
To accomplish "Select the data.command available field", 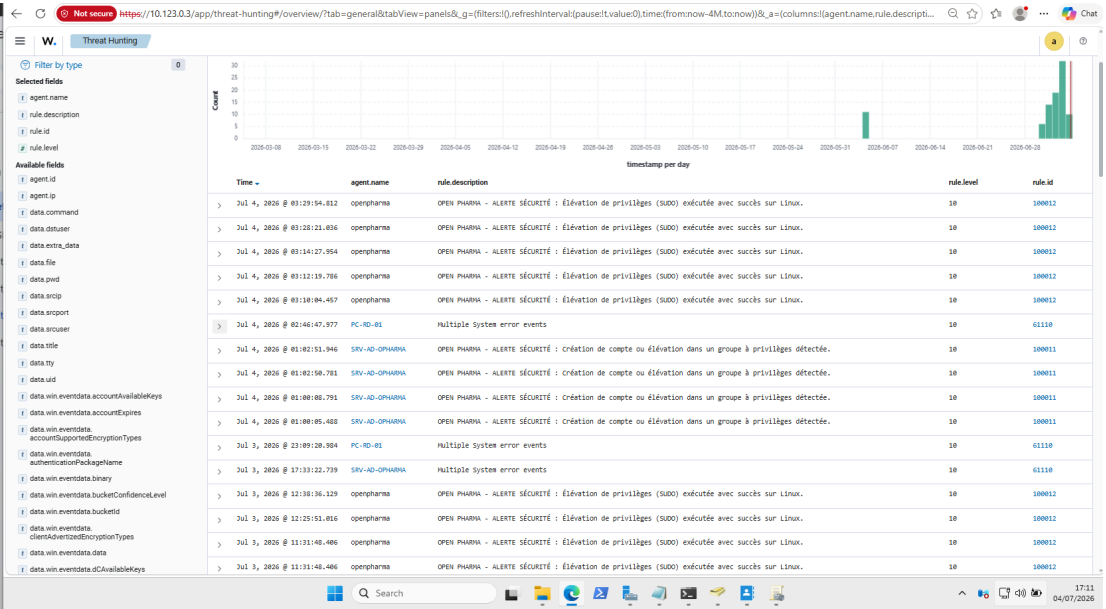I will 54,212.
